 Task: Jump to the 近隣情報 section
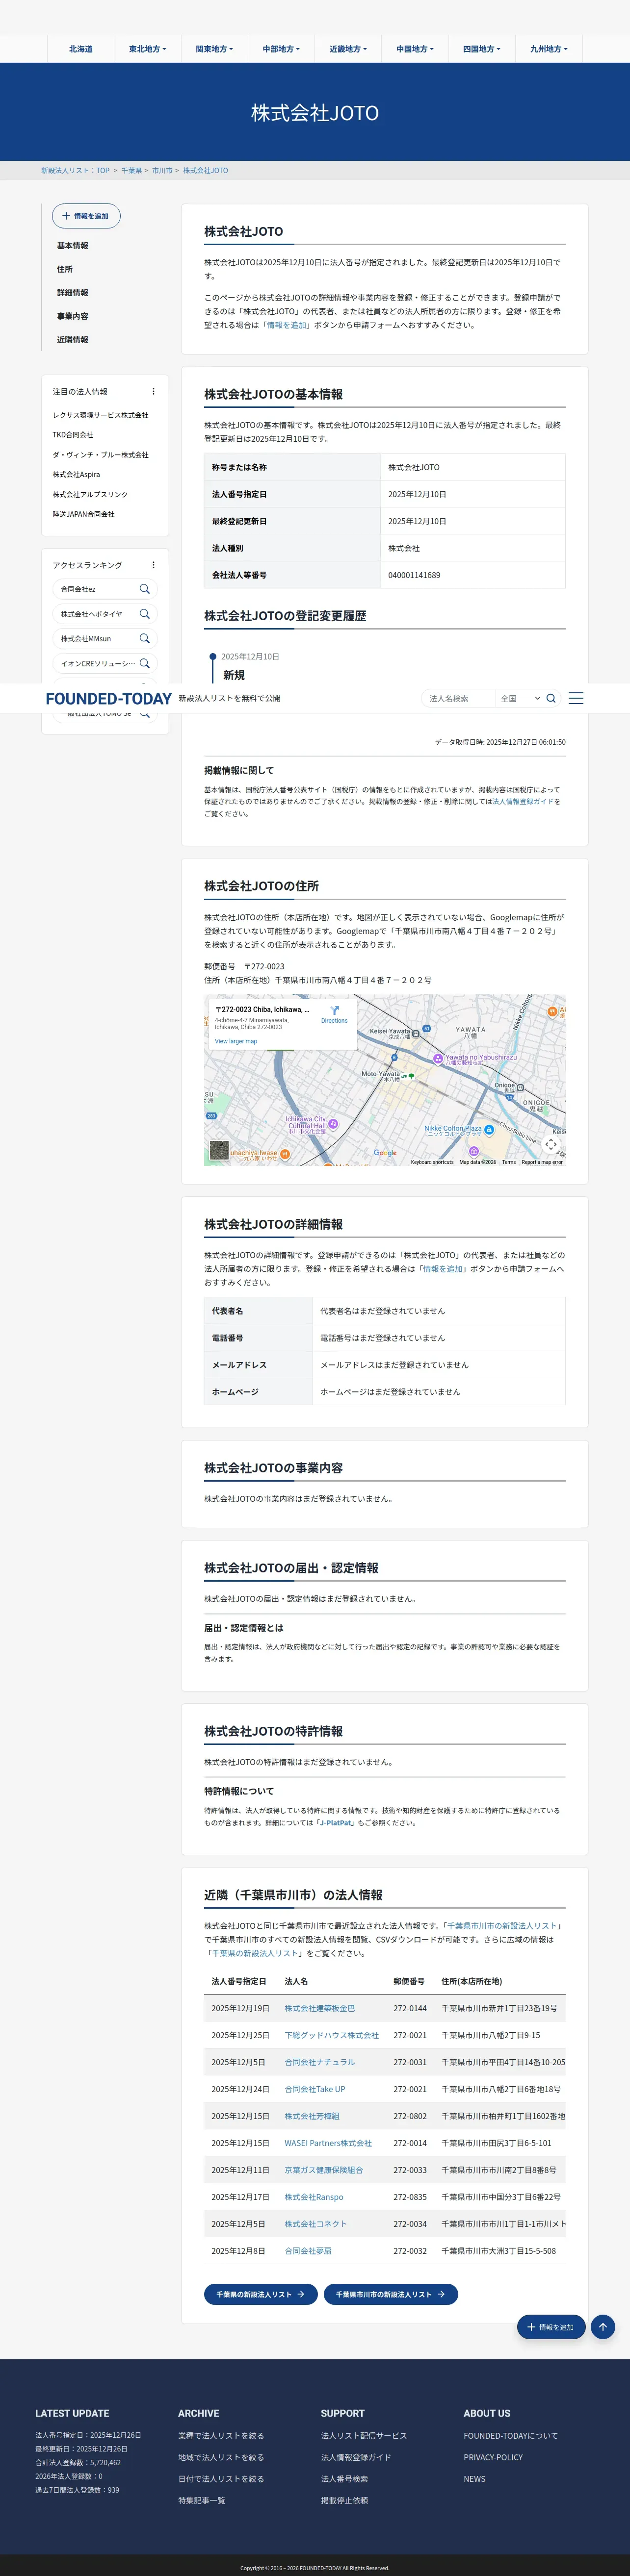click(x=72, y=340)
